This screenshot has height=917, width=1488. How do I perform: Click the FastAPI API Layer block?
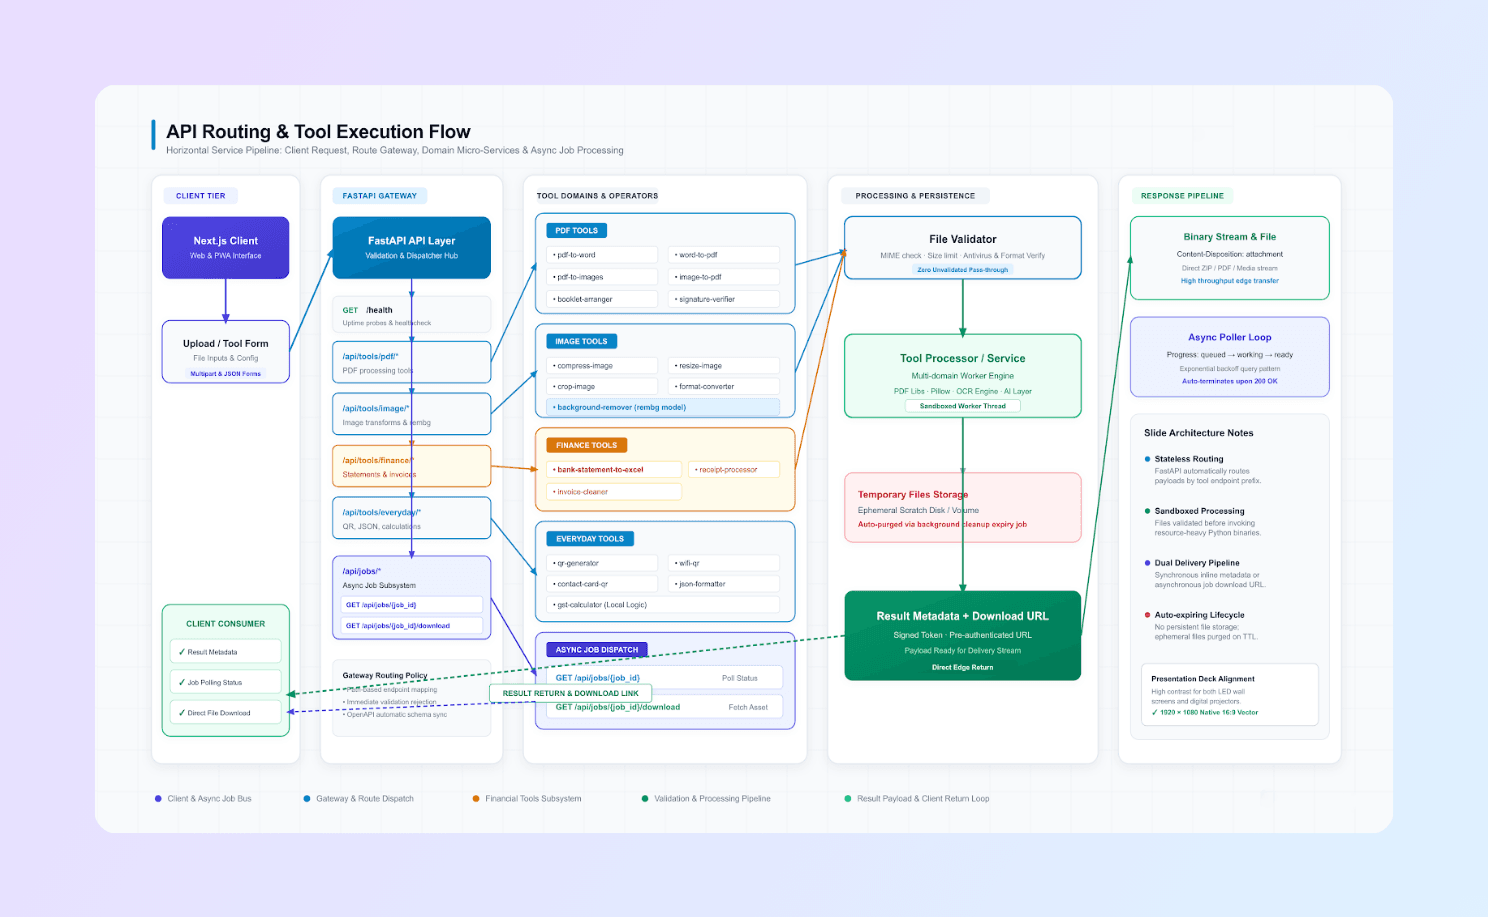click(411, 247)
